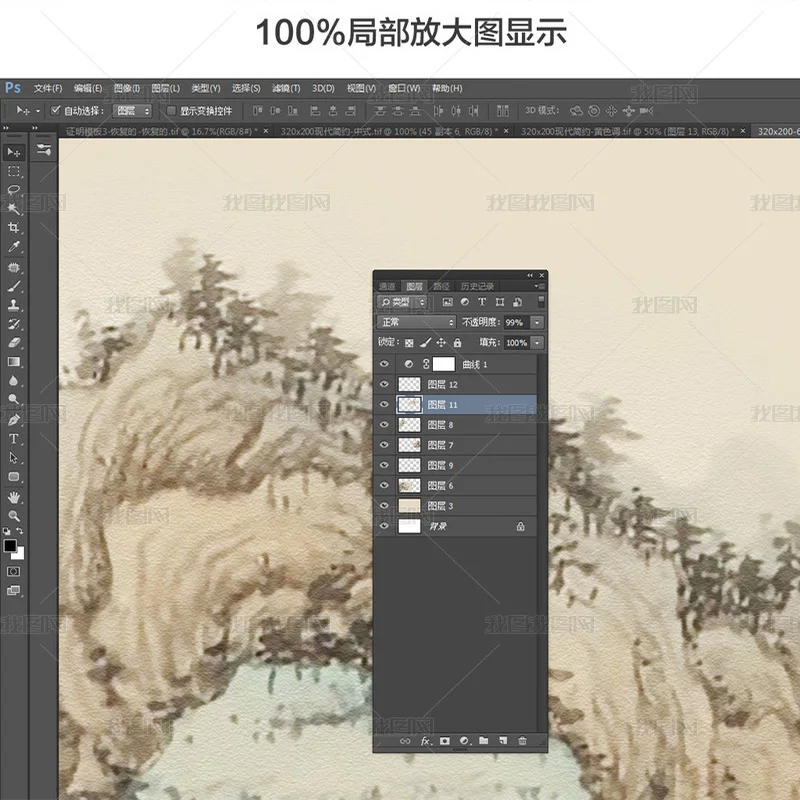The height and width of the screenshot is (800, 800).
Task: Hide layer 图层 12
Action: [x=384, y=384]
